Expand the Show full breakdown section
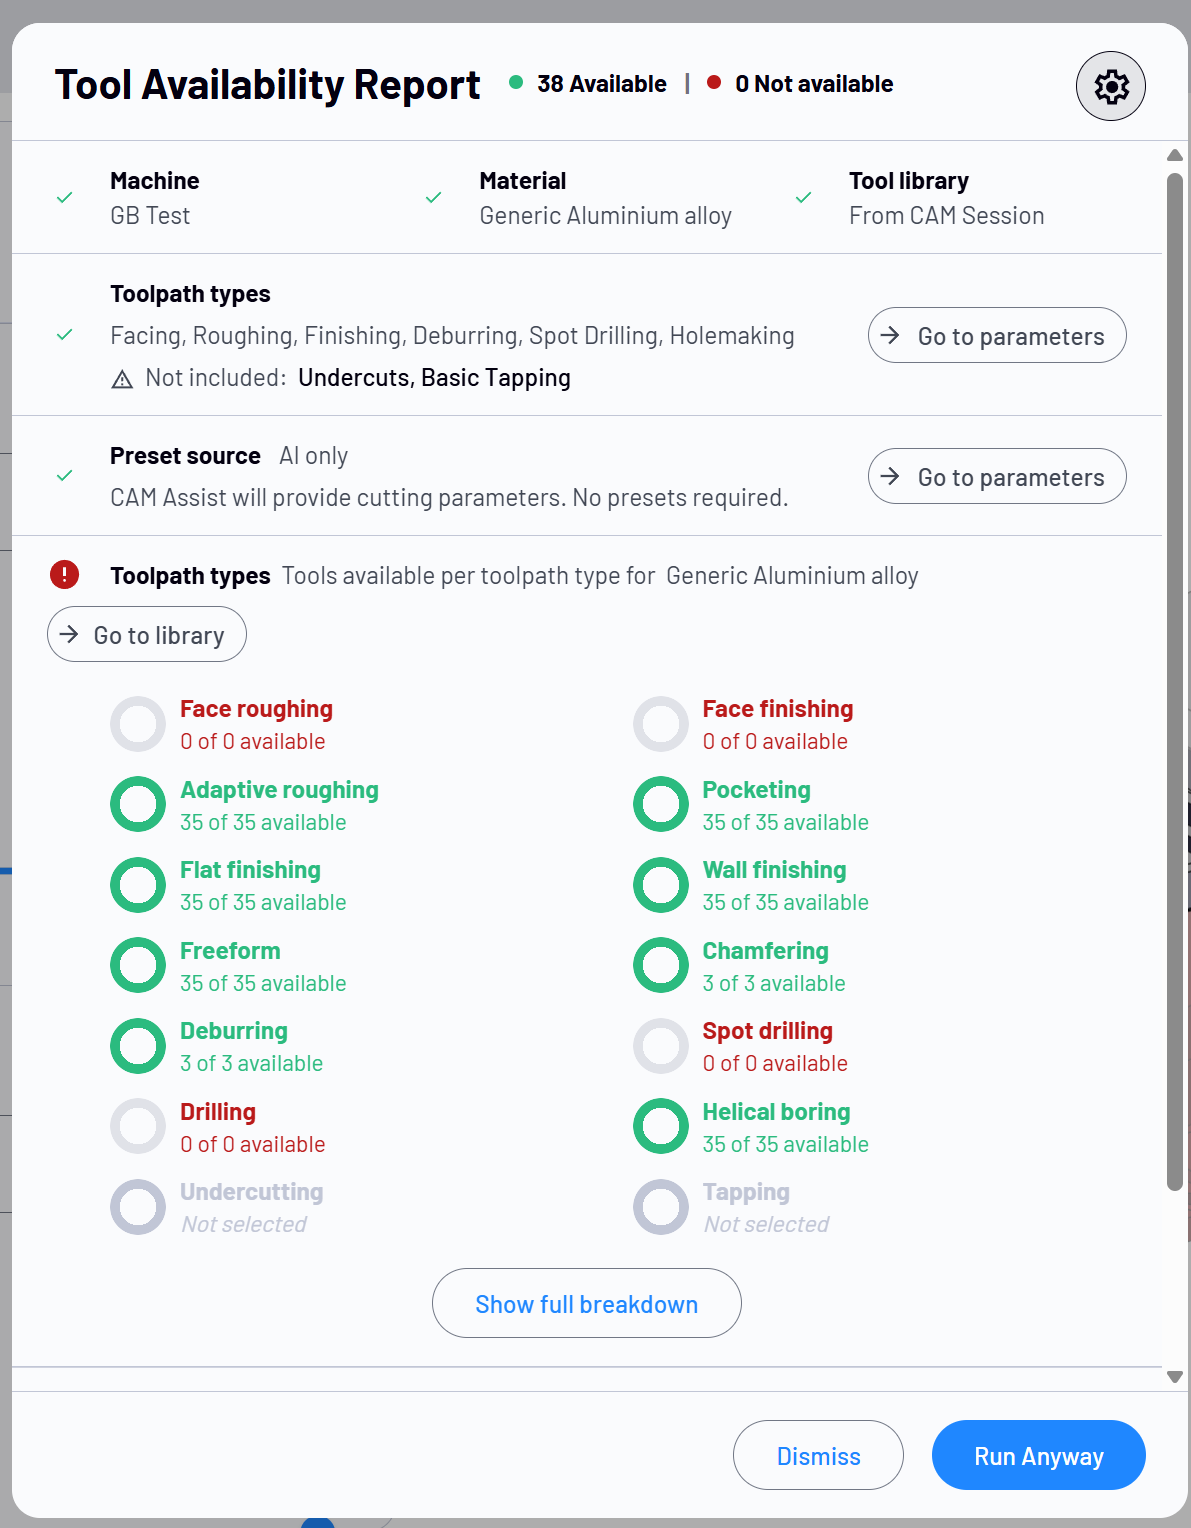 point(587,1303)
